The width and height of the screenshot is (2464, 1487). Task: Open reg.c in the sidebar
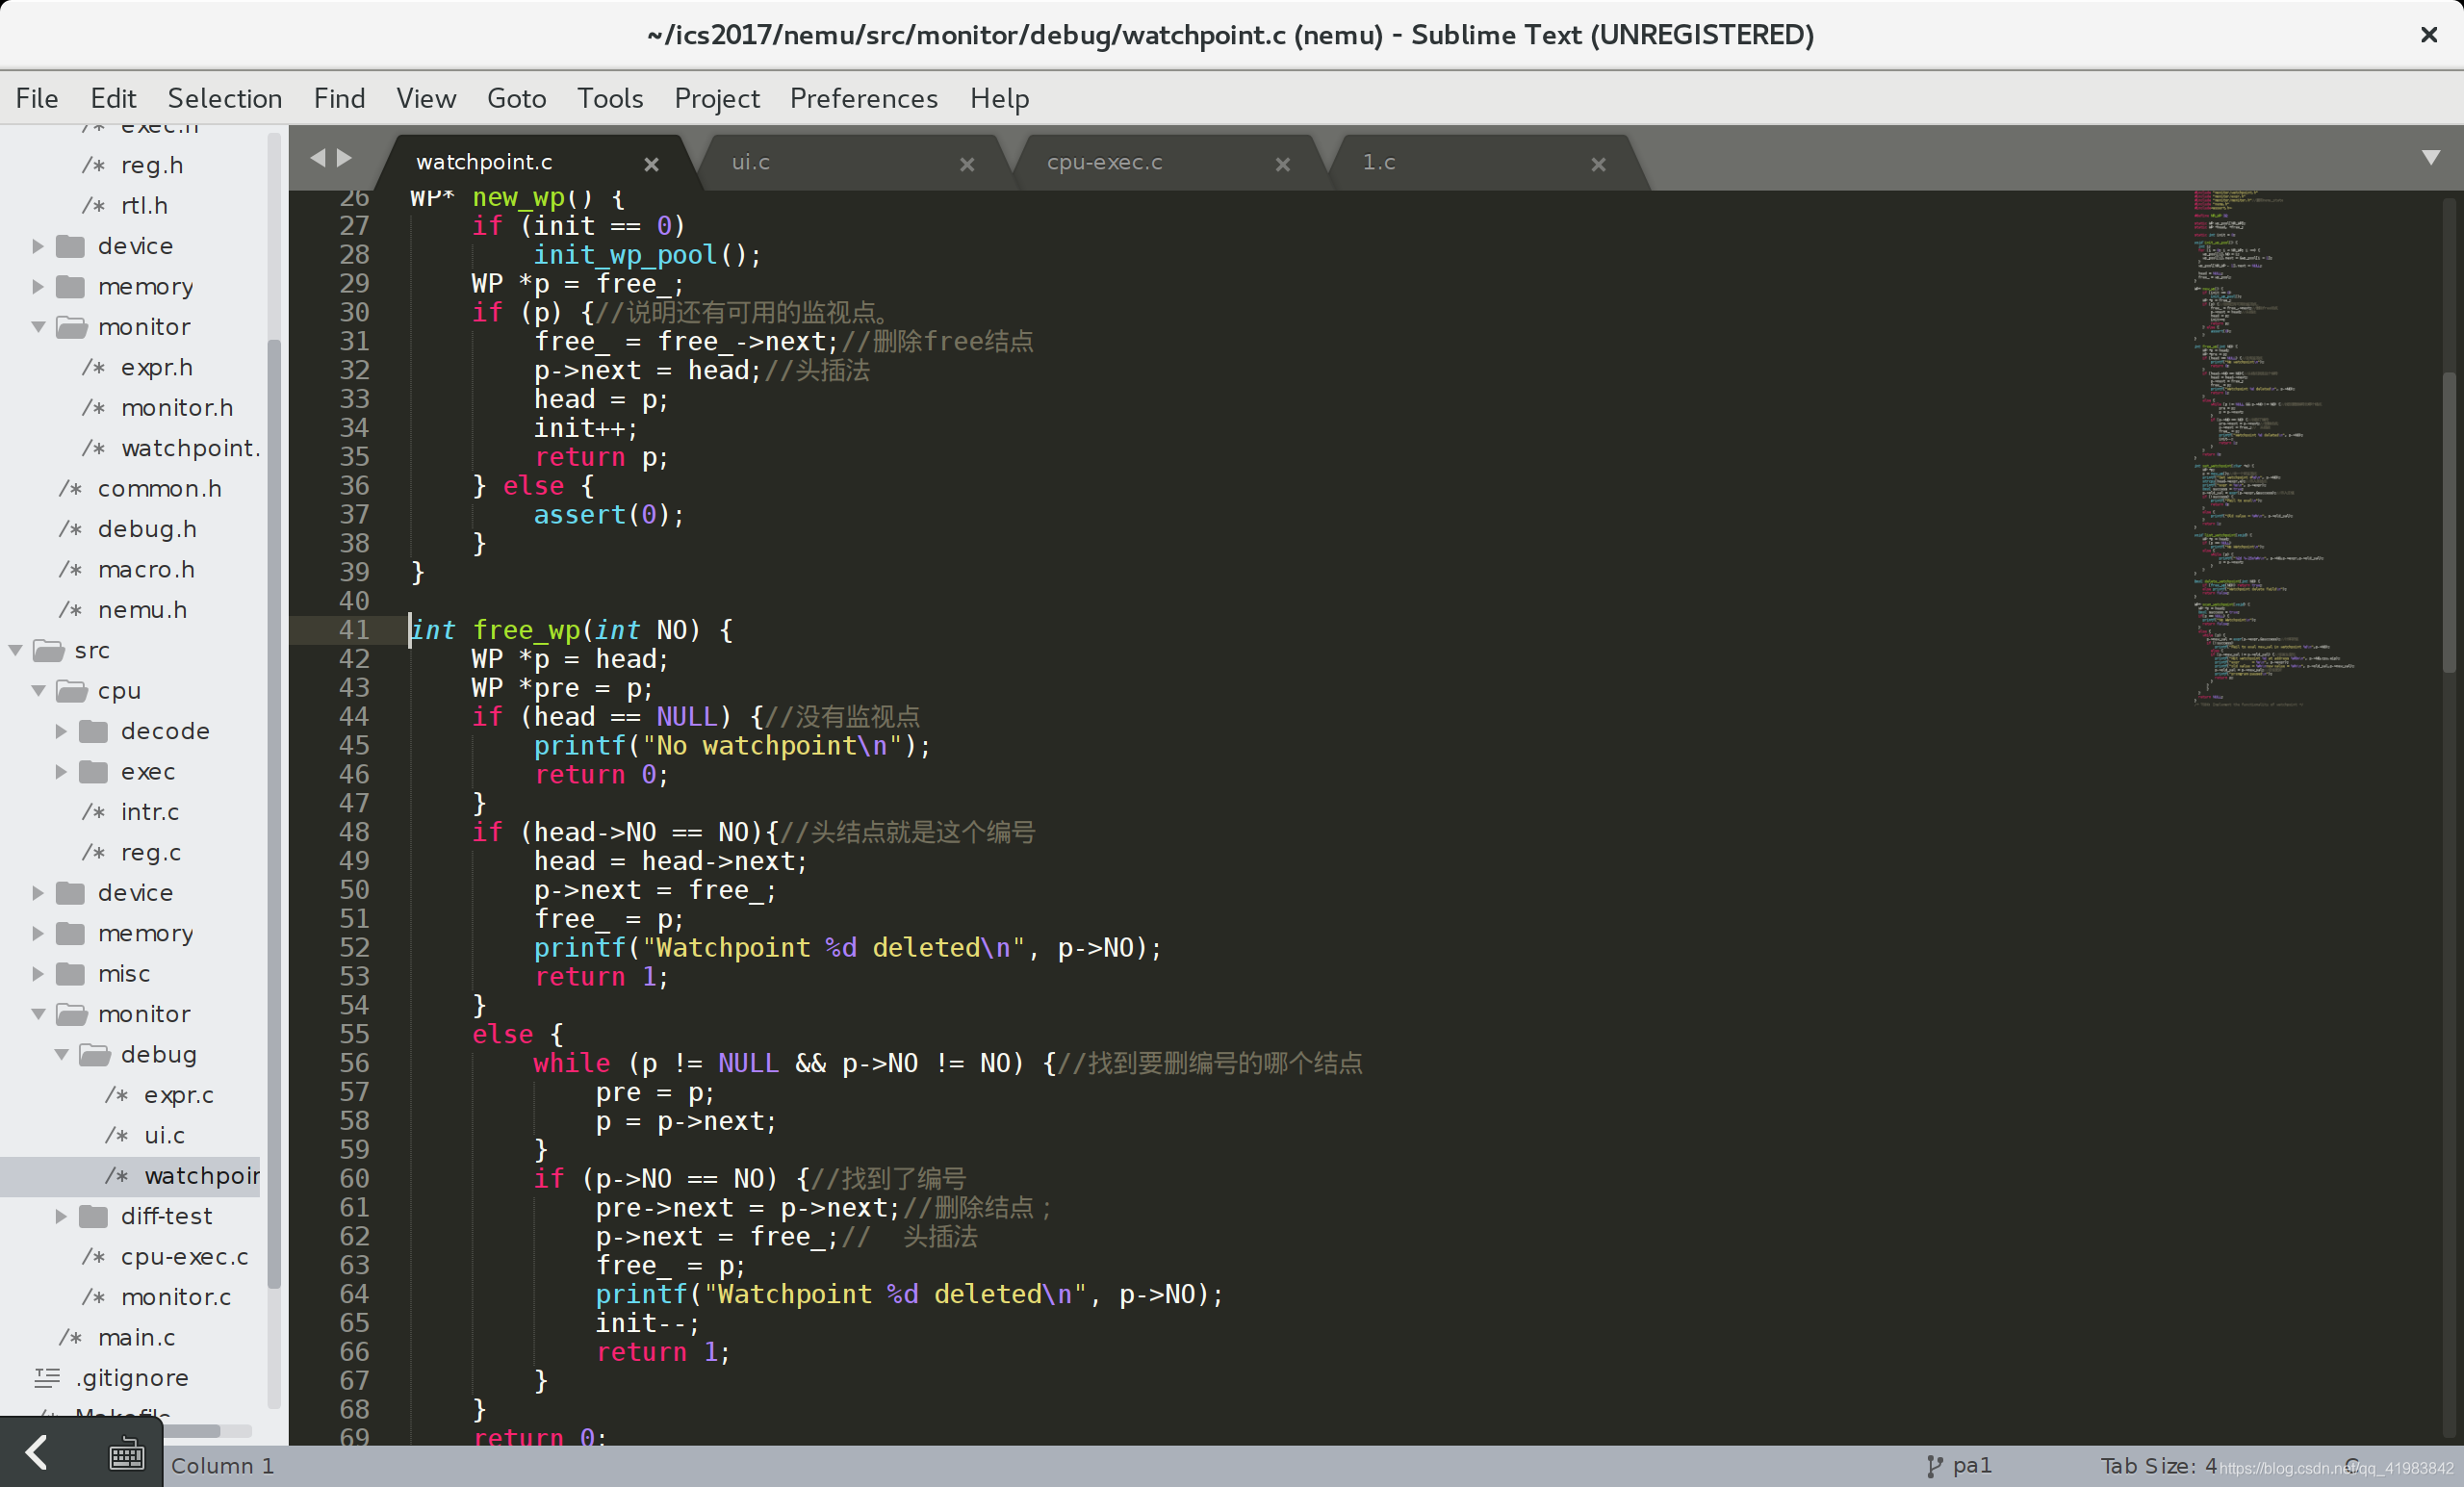point(151,853)
